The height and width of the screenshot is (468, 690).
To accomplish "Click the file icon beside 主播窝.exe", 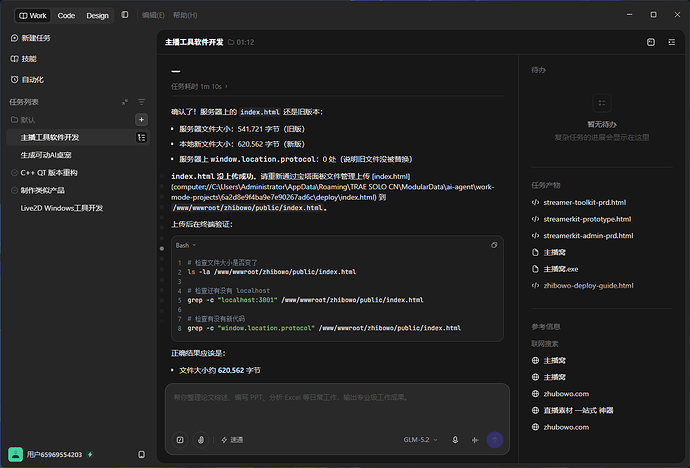I will tap(535, 269).
